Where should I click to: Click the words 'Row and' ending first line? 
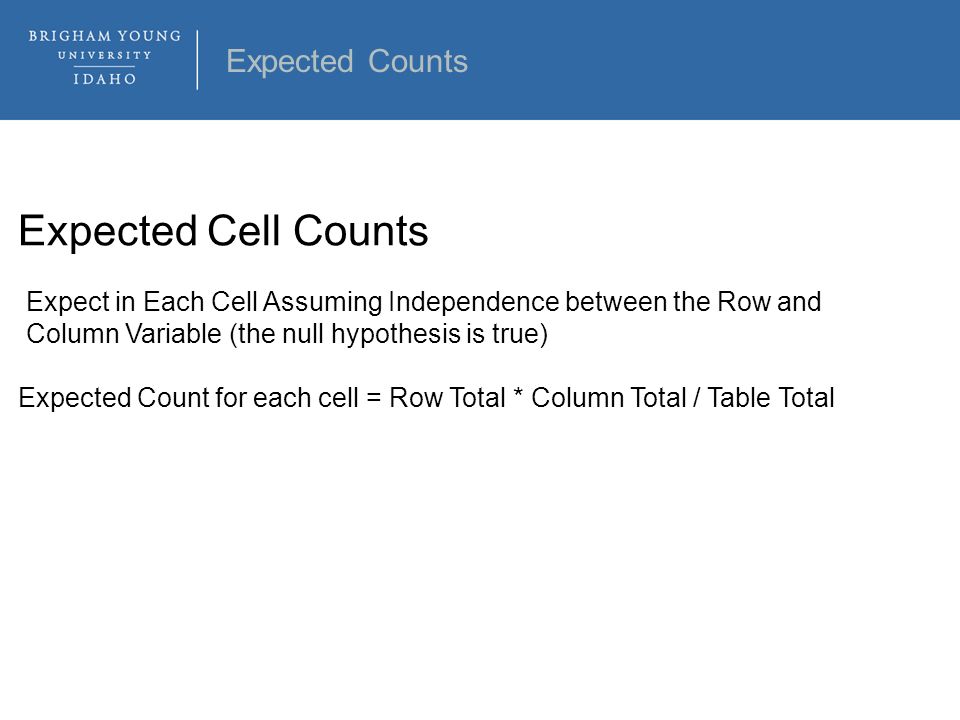click(x=769, y=301)
